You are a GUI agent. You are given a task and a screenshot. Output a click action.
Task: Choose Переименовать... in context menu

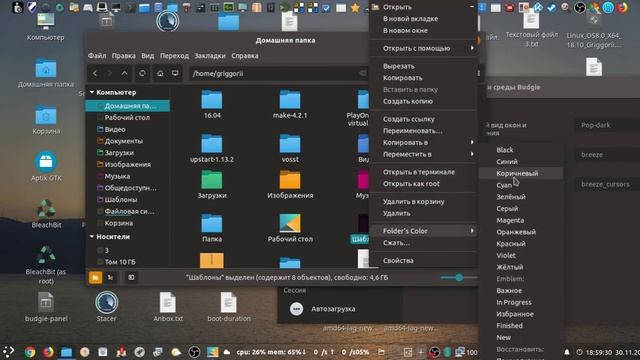click(x=423, y=131)
